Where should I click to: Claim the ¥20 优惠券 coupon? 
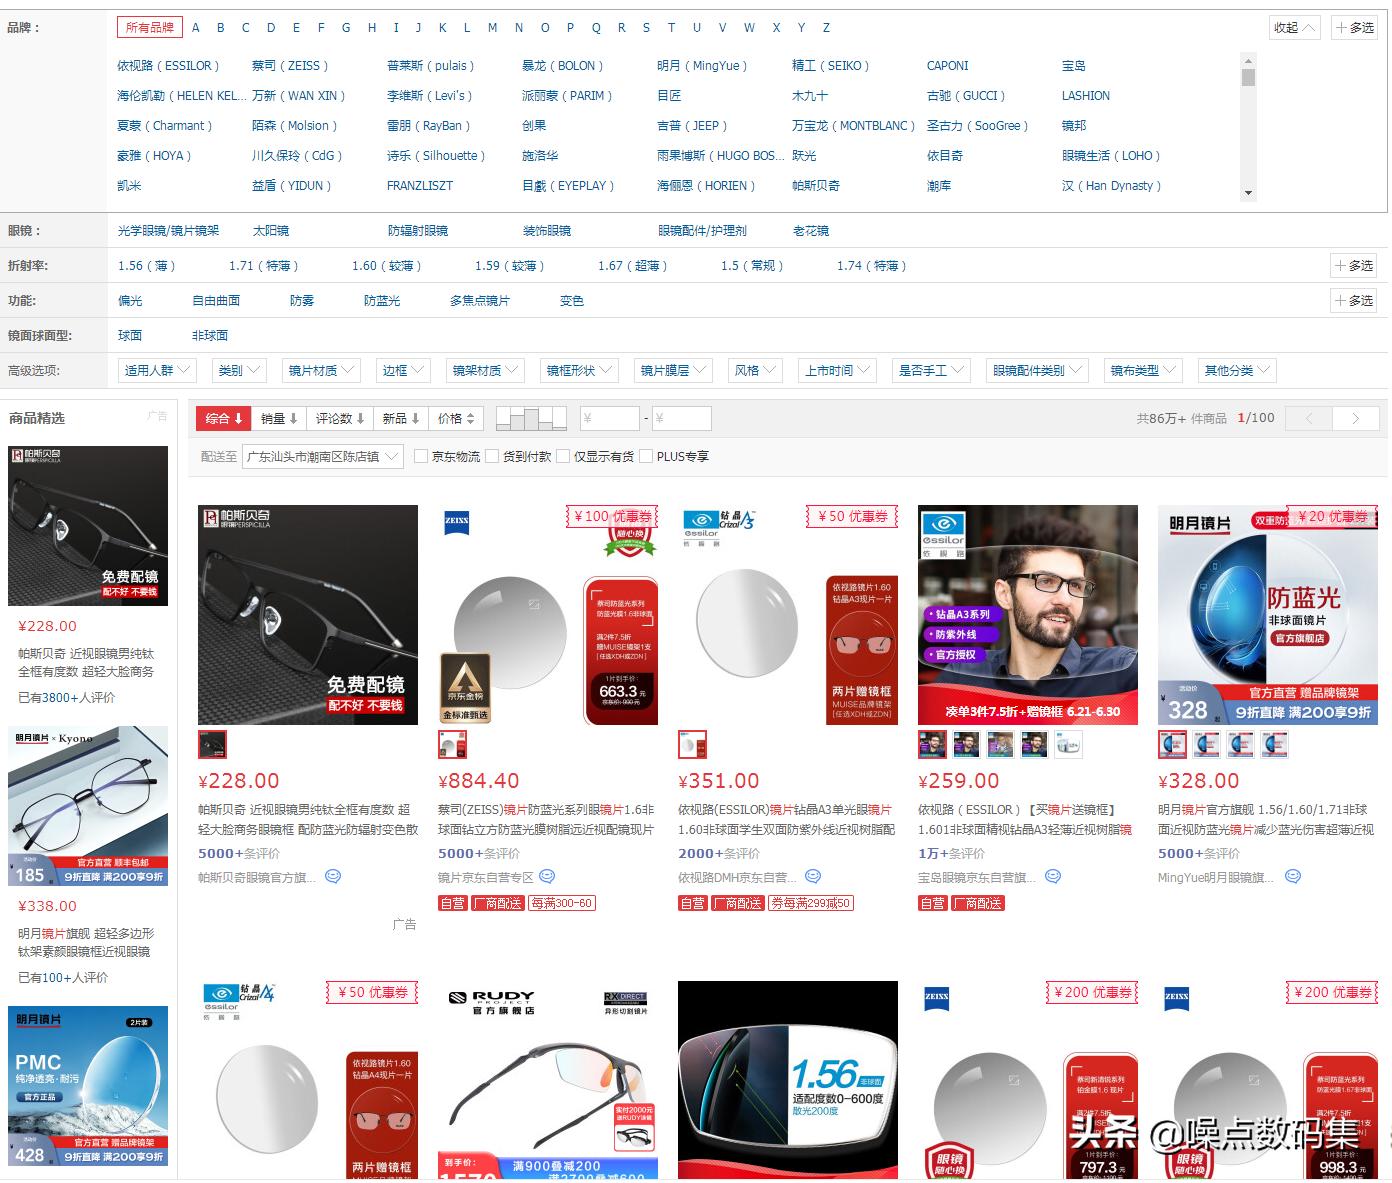[1332, 517]
